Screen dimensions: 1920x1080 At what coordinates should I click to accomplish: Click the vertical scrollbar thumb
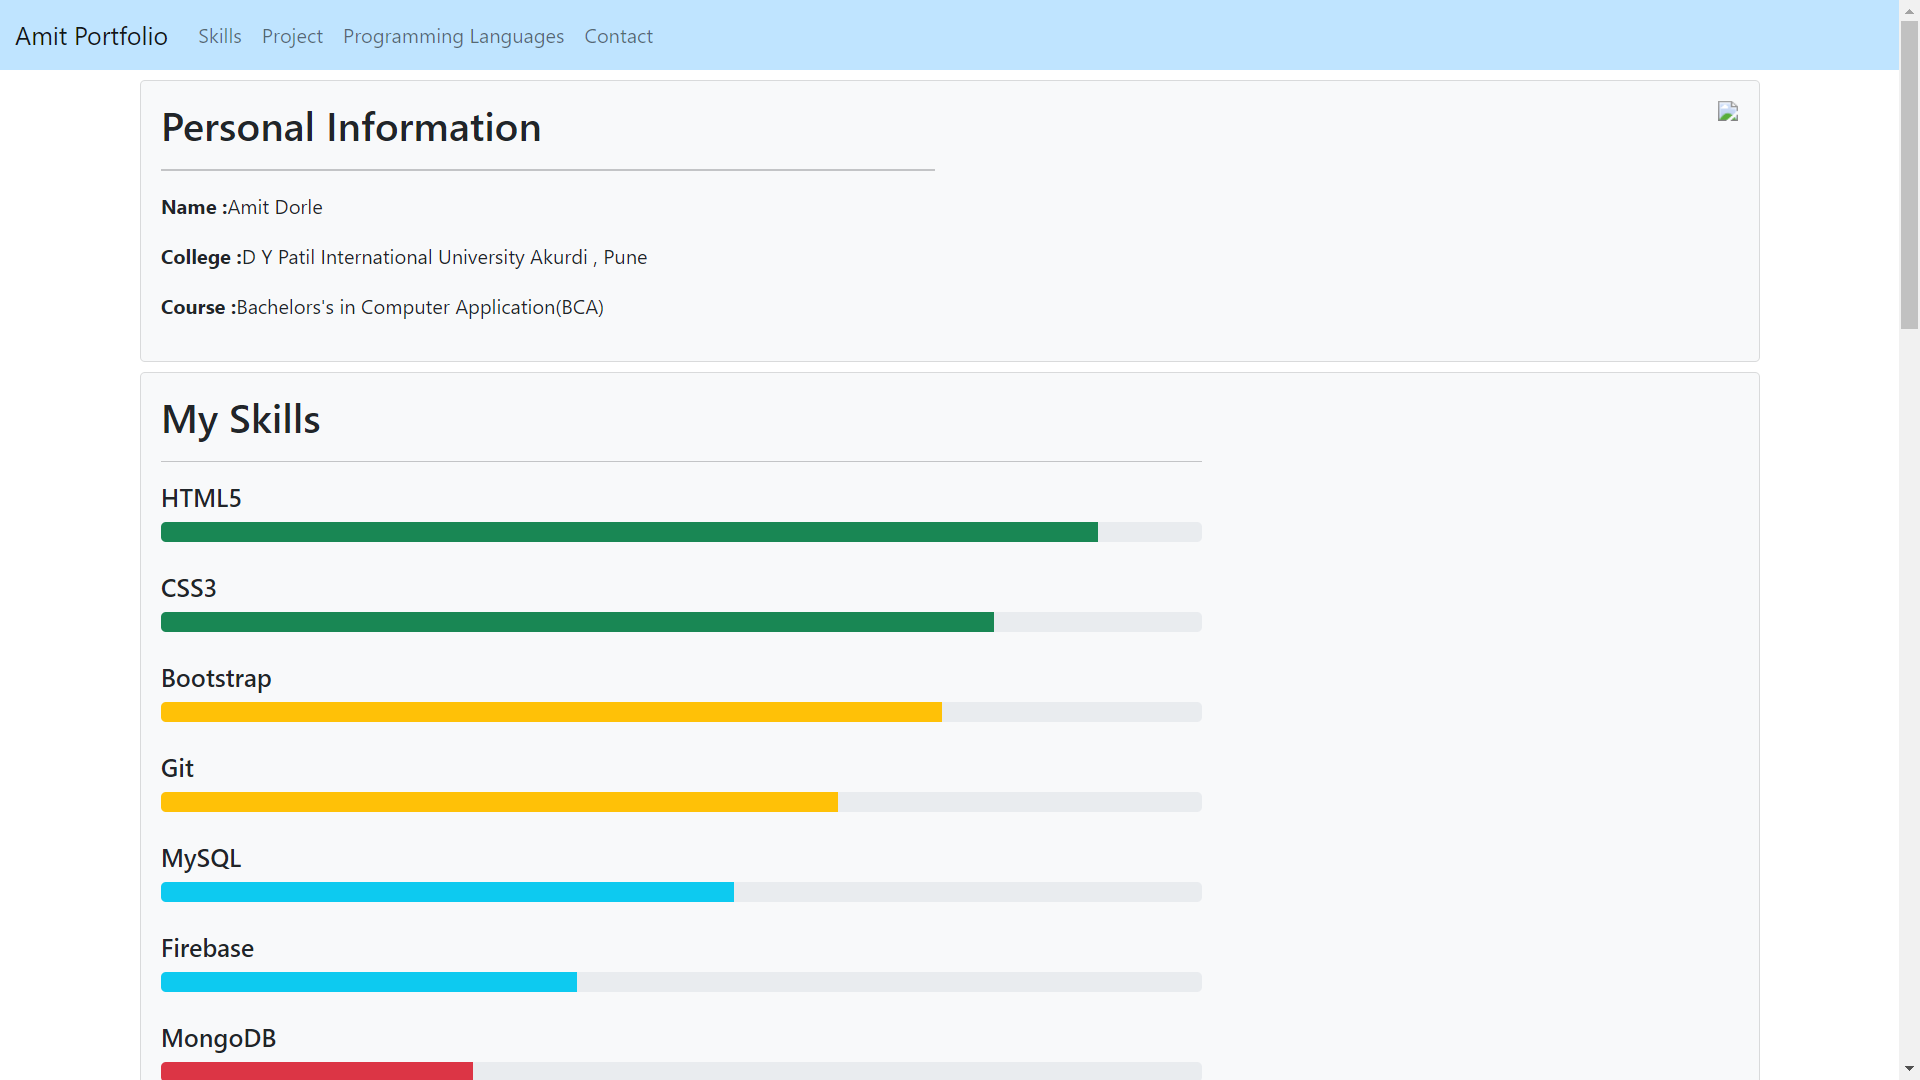pyautogui.click(x=1909, y=175)
